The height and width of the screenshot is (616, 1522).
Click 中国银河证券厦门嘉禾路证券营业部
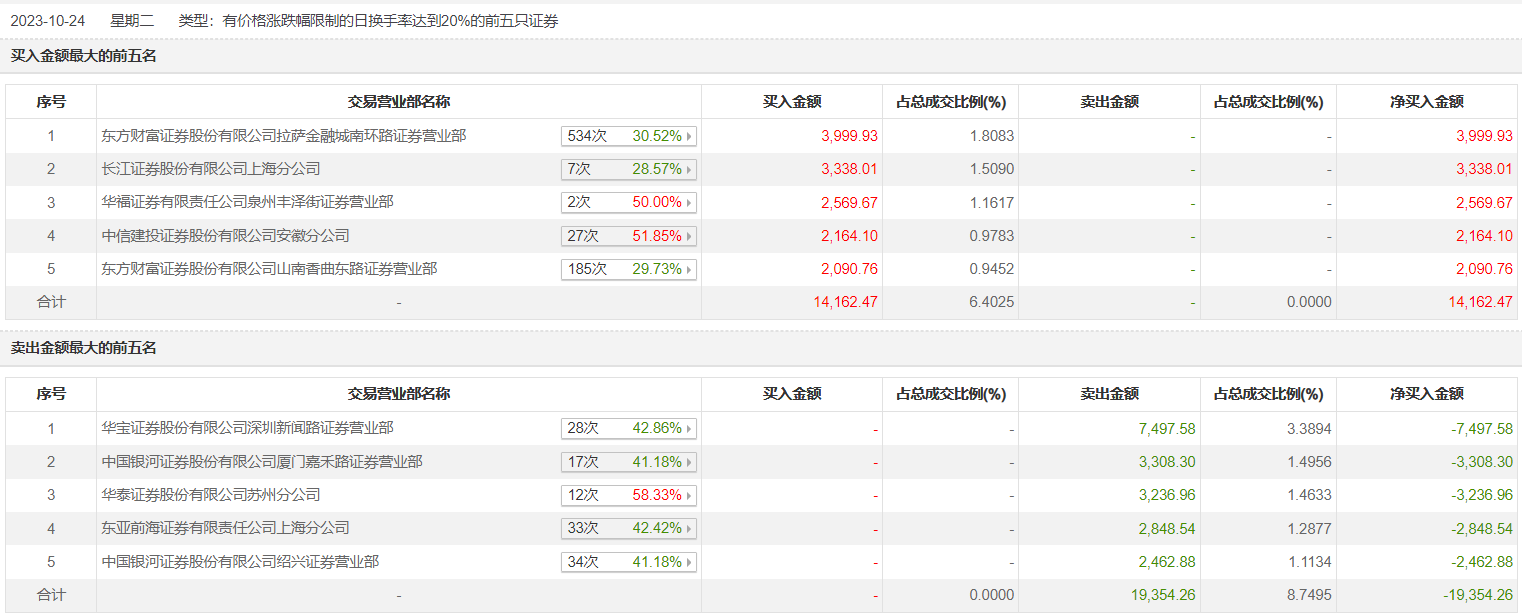pyautogui.click(x=262, y=462)
